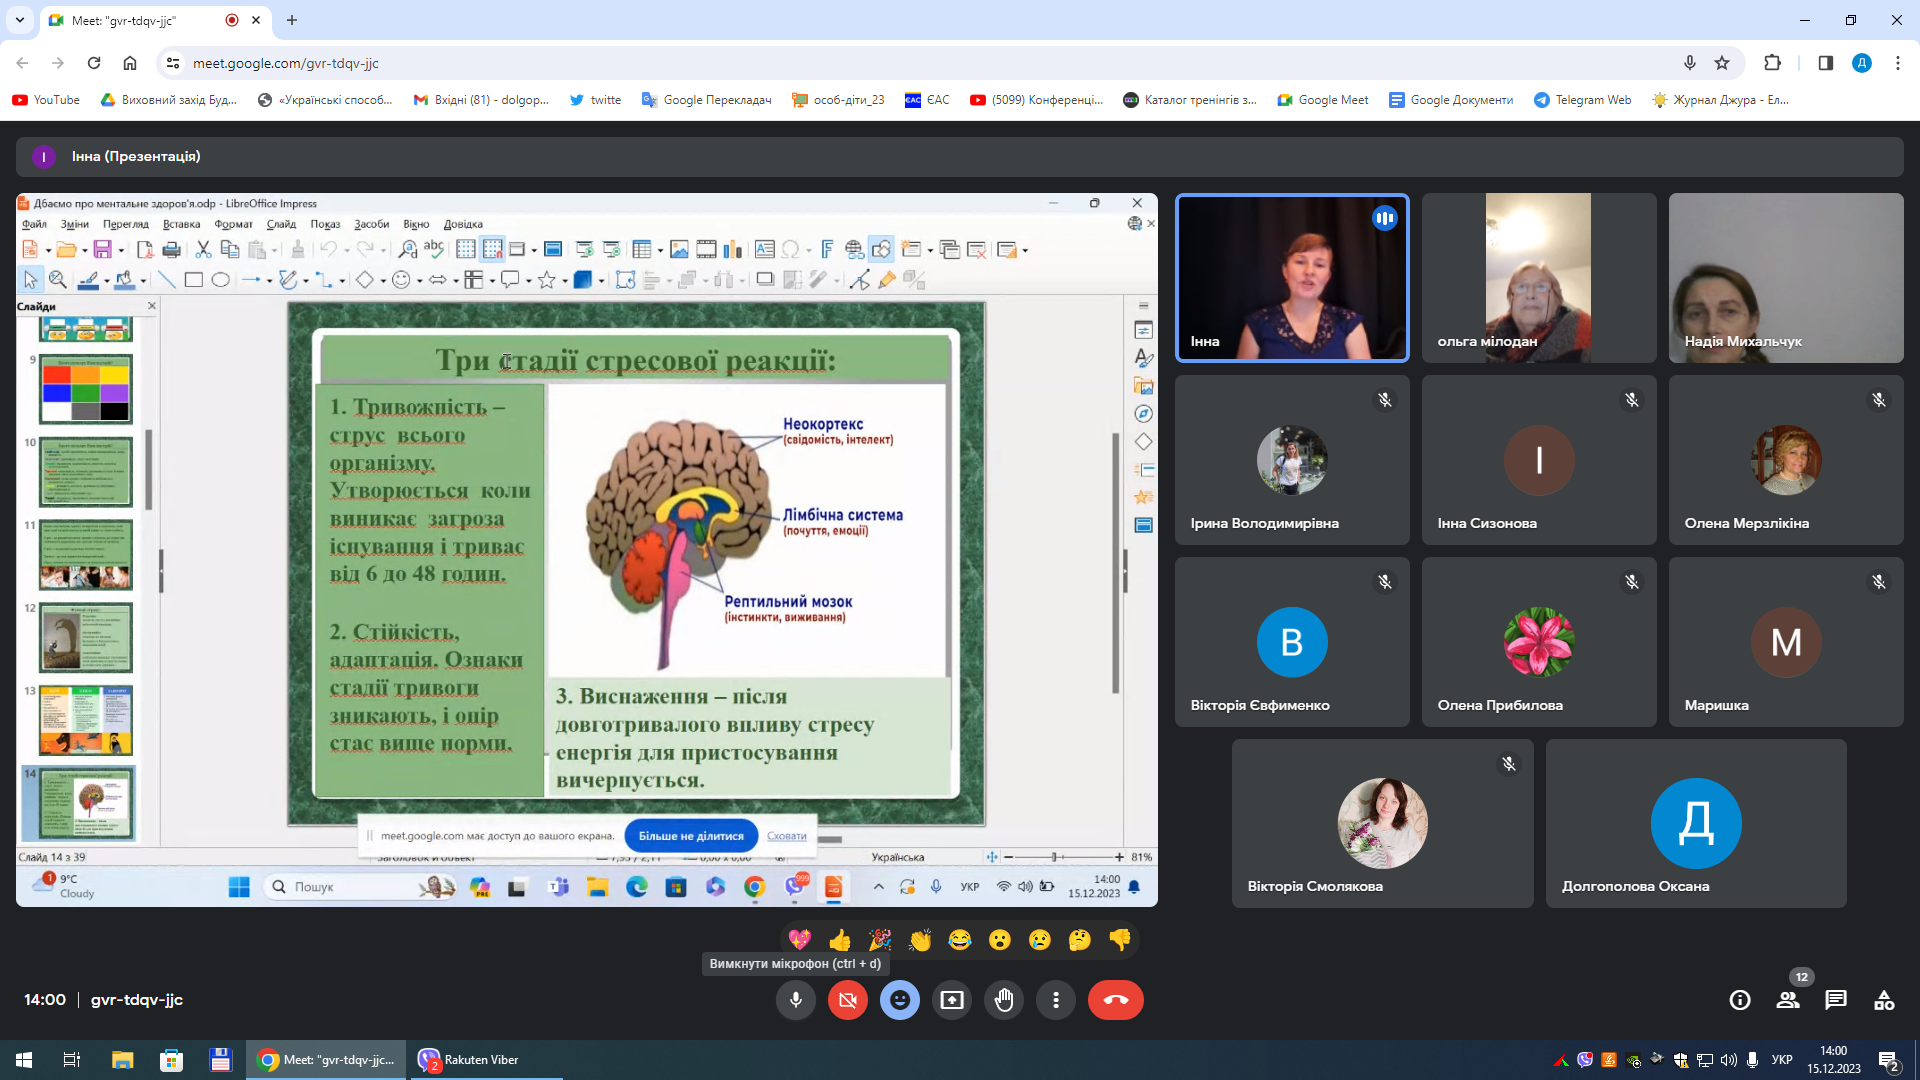
Task: Open More options in the Meet controls
Action: point(1056,1000)
